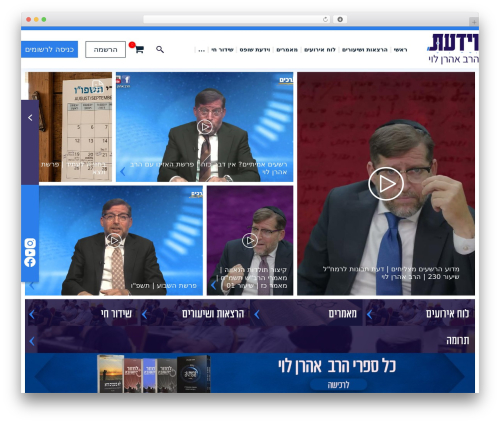This screenshot has height=423, width=500.
Task: Expand the three dots overflow menu
Action: (x=201, y=50)
